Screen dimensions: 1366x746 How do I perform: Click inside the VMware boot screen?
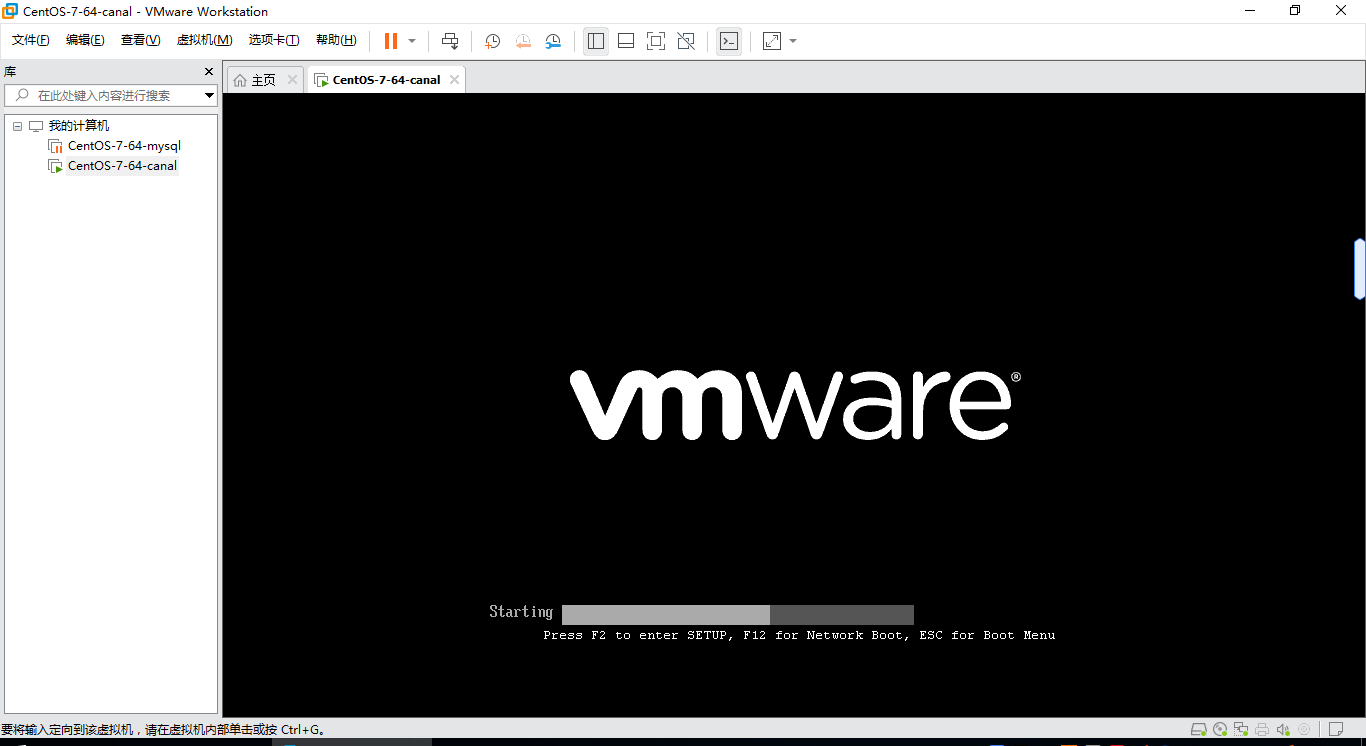(x=794, y=405)
